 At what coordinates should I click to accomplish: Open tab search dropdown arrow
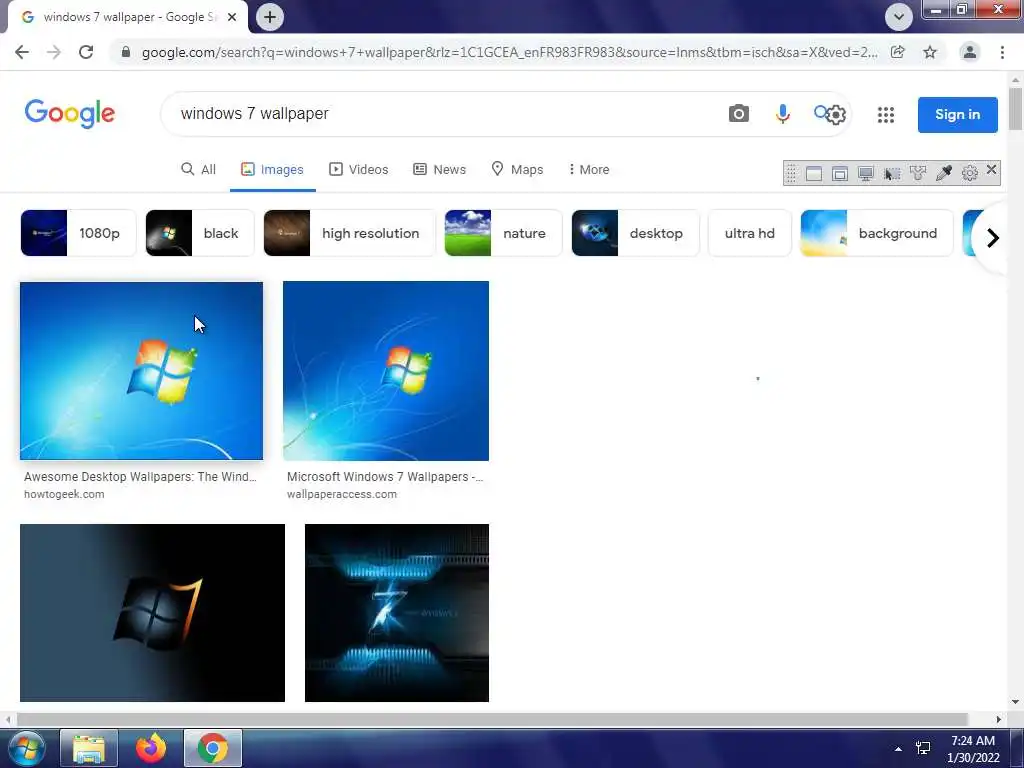pyautogui.click(x=899, y=17)
